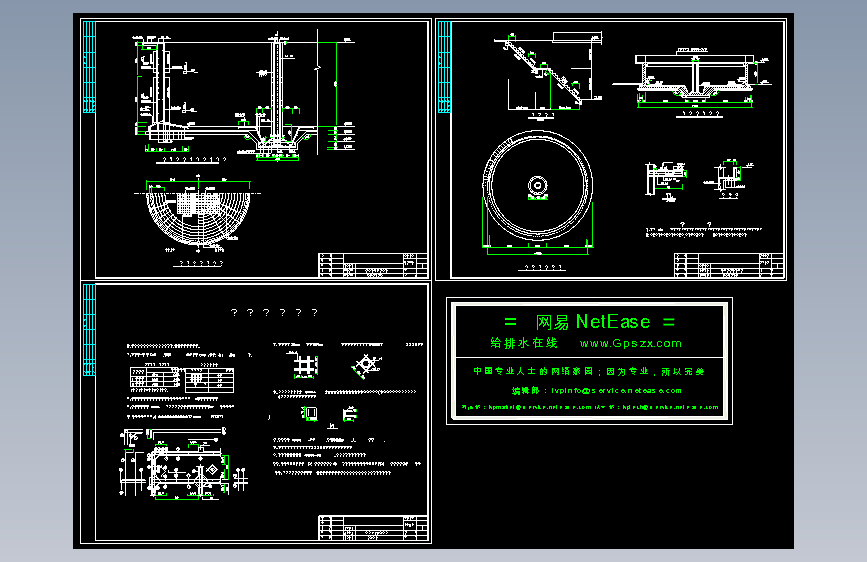Select the half-circle rebar plan drawing
The height and width of the screenshot is (562, 867).
click(x=198, y=217)
